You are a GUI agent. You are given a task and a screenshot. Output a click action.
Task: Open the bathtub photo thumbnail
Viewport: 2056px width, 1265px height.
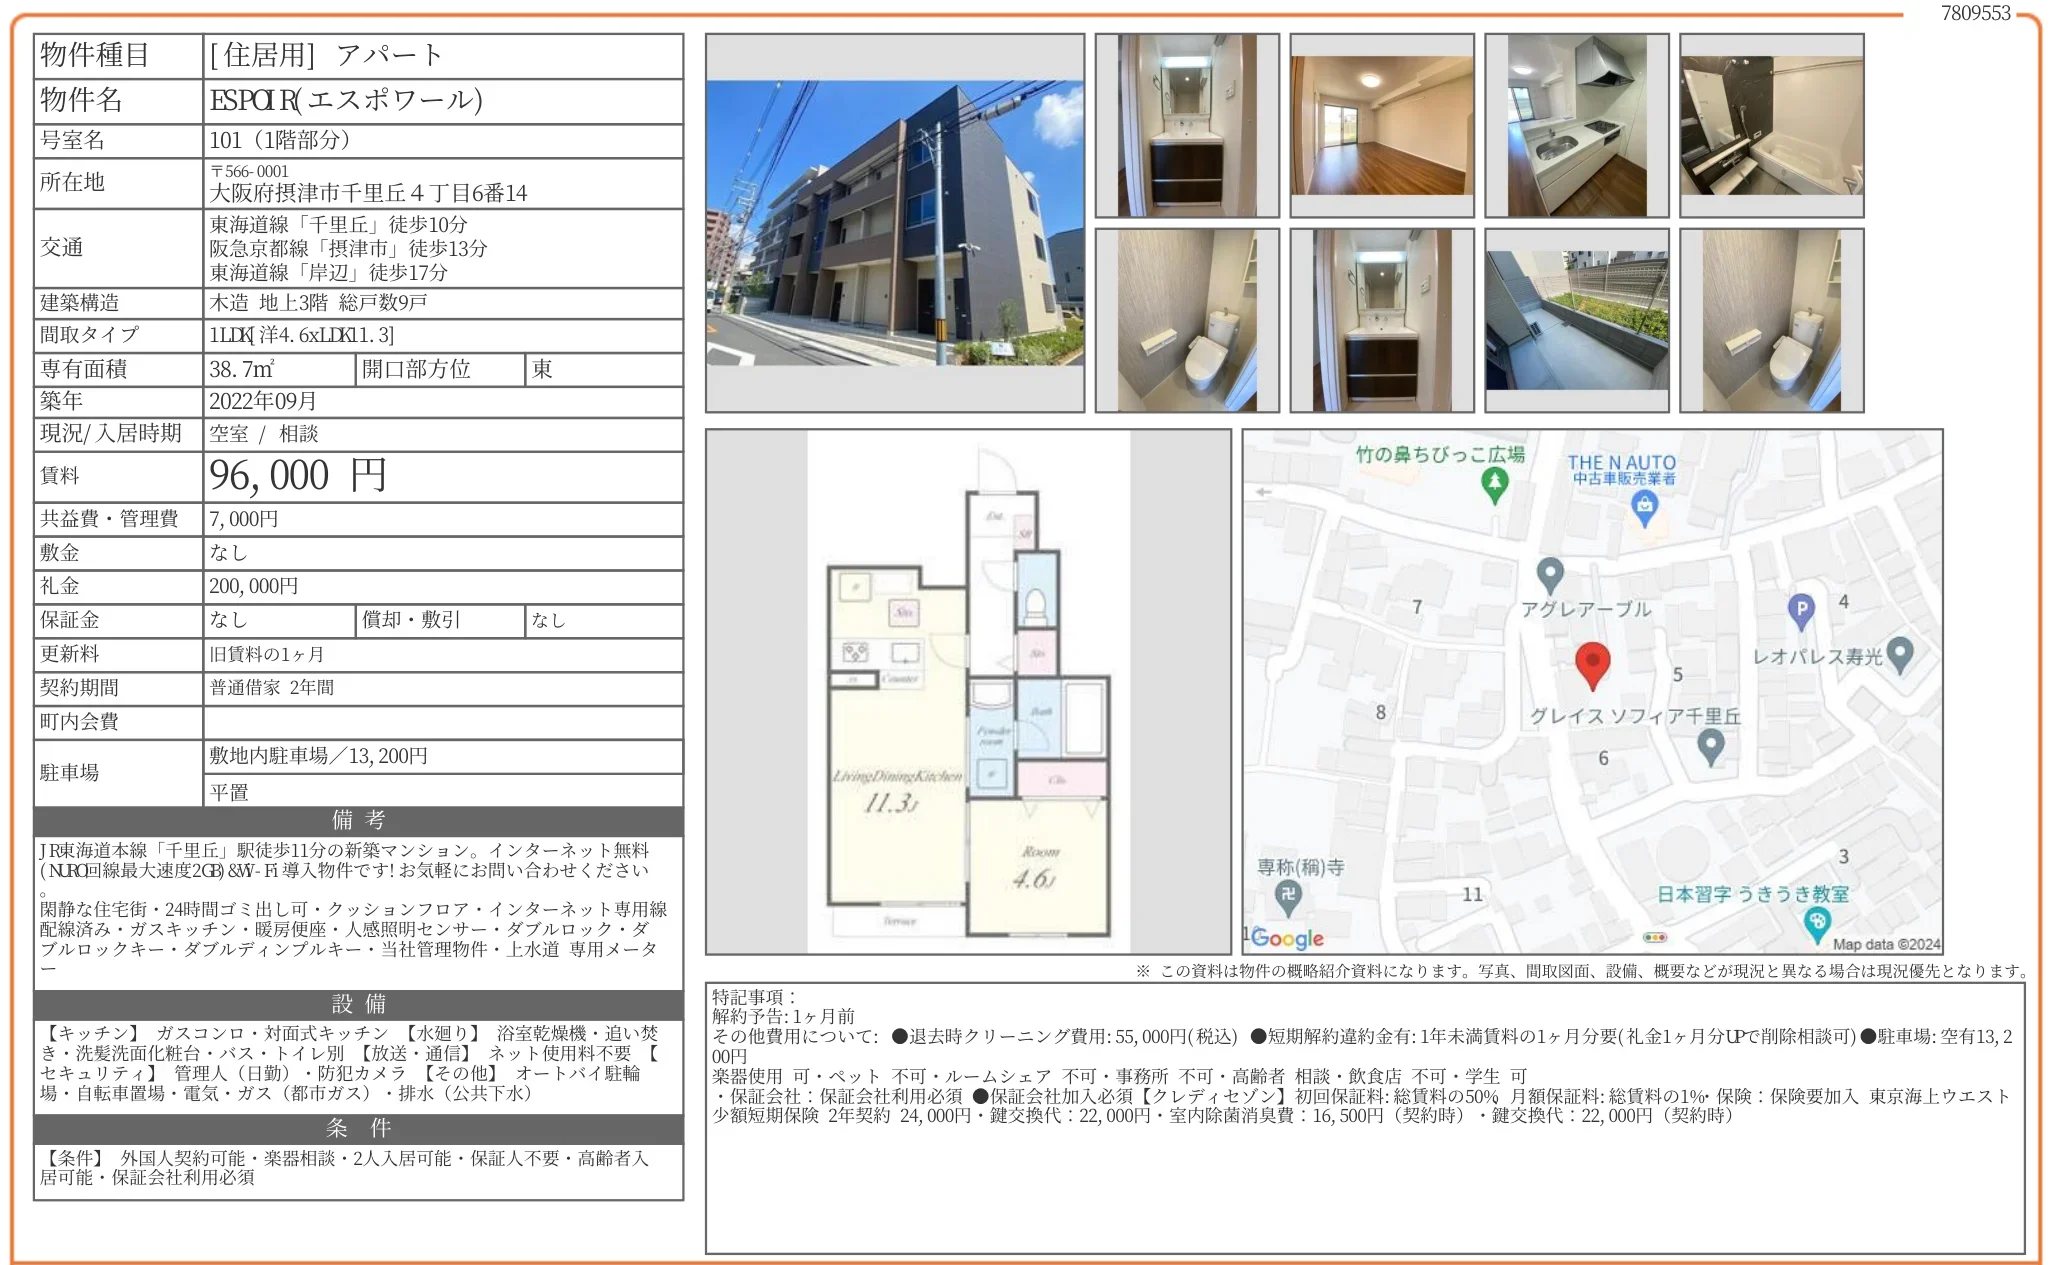[x=1771, y=125]
